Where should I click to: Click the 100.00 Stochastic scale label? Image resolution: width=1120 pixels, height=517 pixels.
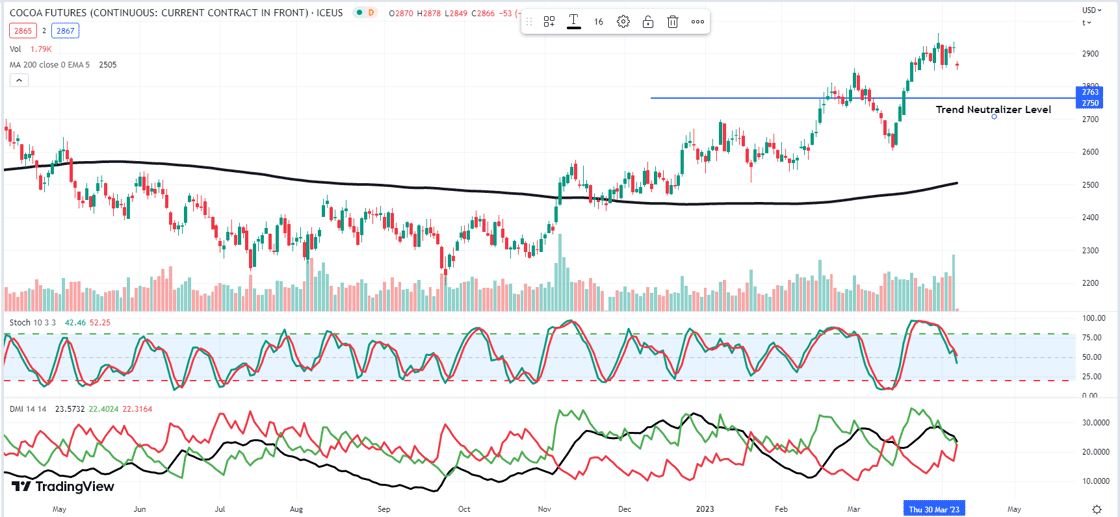(x=1094, y=318)
